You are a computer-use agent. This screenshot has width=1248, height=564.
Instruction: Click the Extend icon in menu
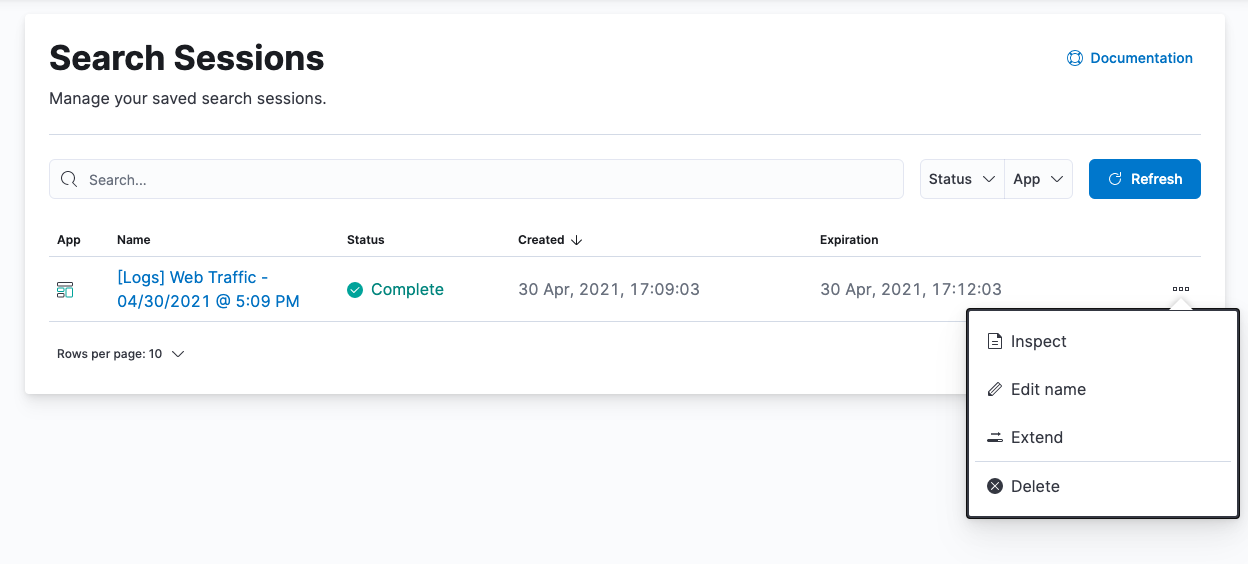tap(995, 437)
